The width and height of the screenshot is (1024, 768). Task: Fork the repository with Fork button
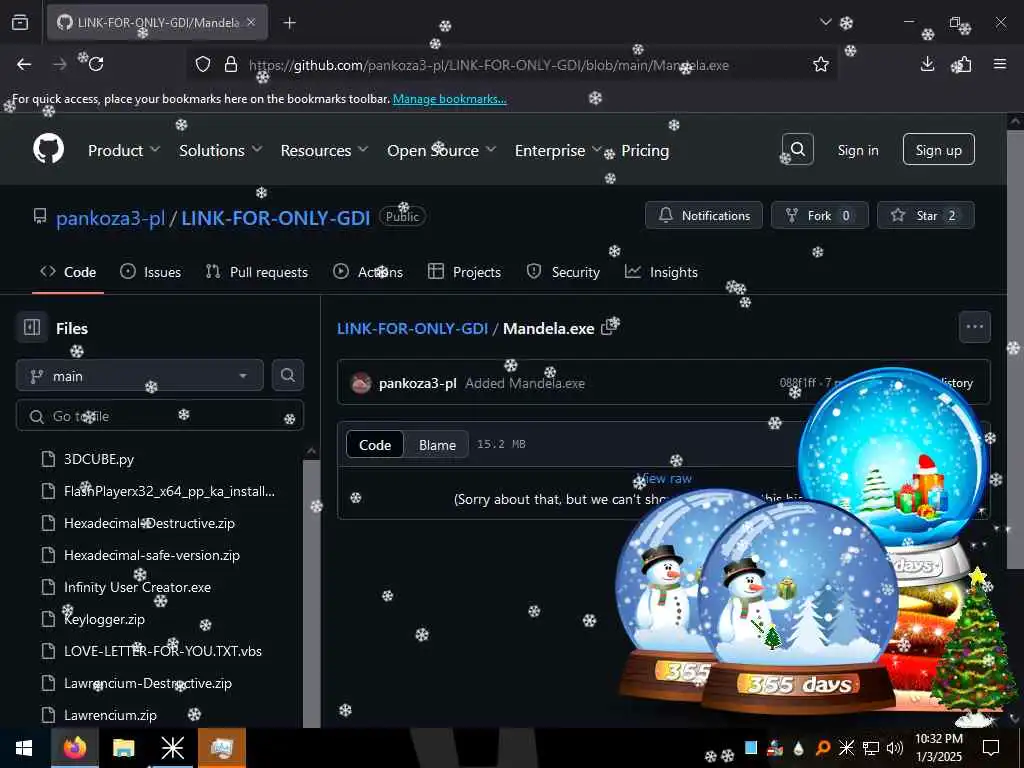coord(820,216)
